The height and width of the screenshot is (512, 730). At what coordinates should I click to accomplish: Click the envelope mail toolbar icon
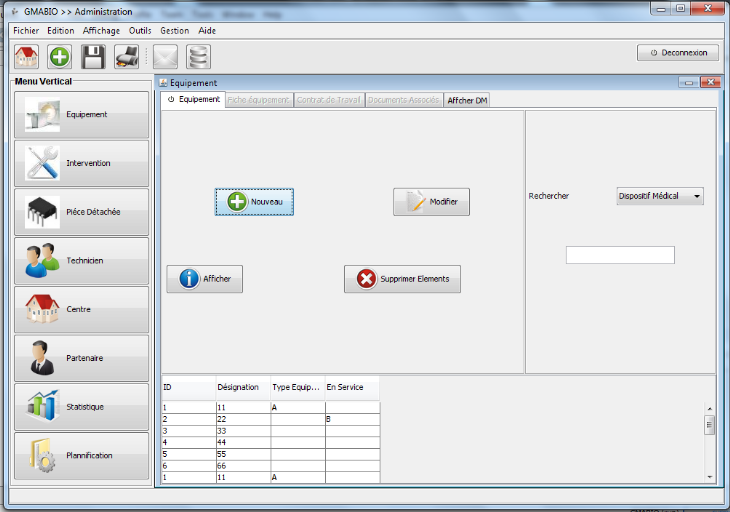pyautogui.click(x=165, y=57)
